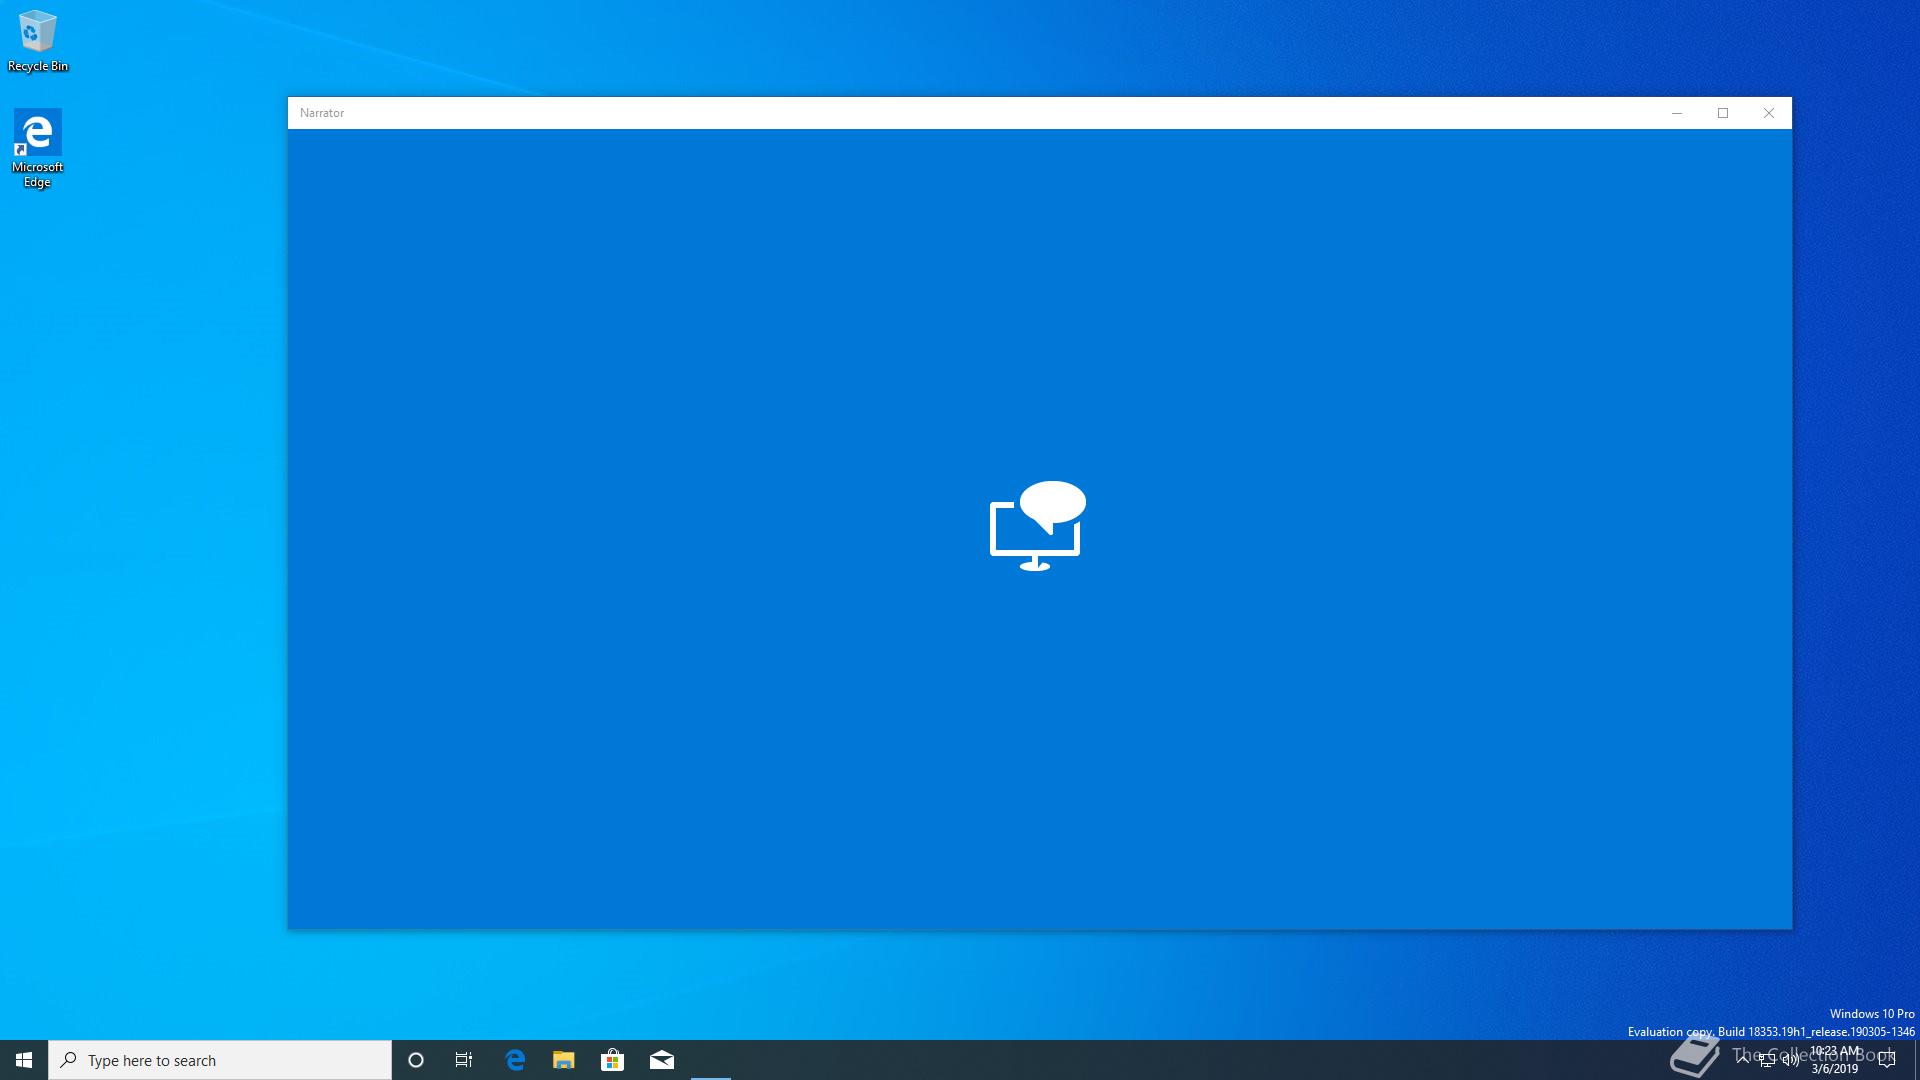Image resolution: width=1920 pixels, height=1080 pixels.
Task: Open the Action Center notifications icon
Action: [1887, 1060]
